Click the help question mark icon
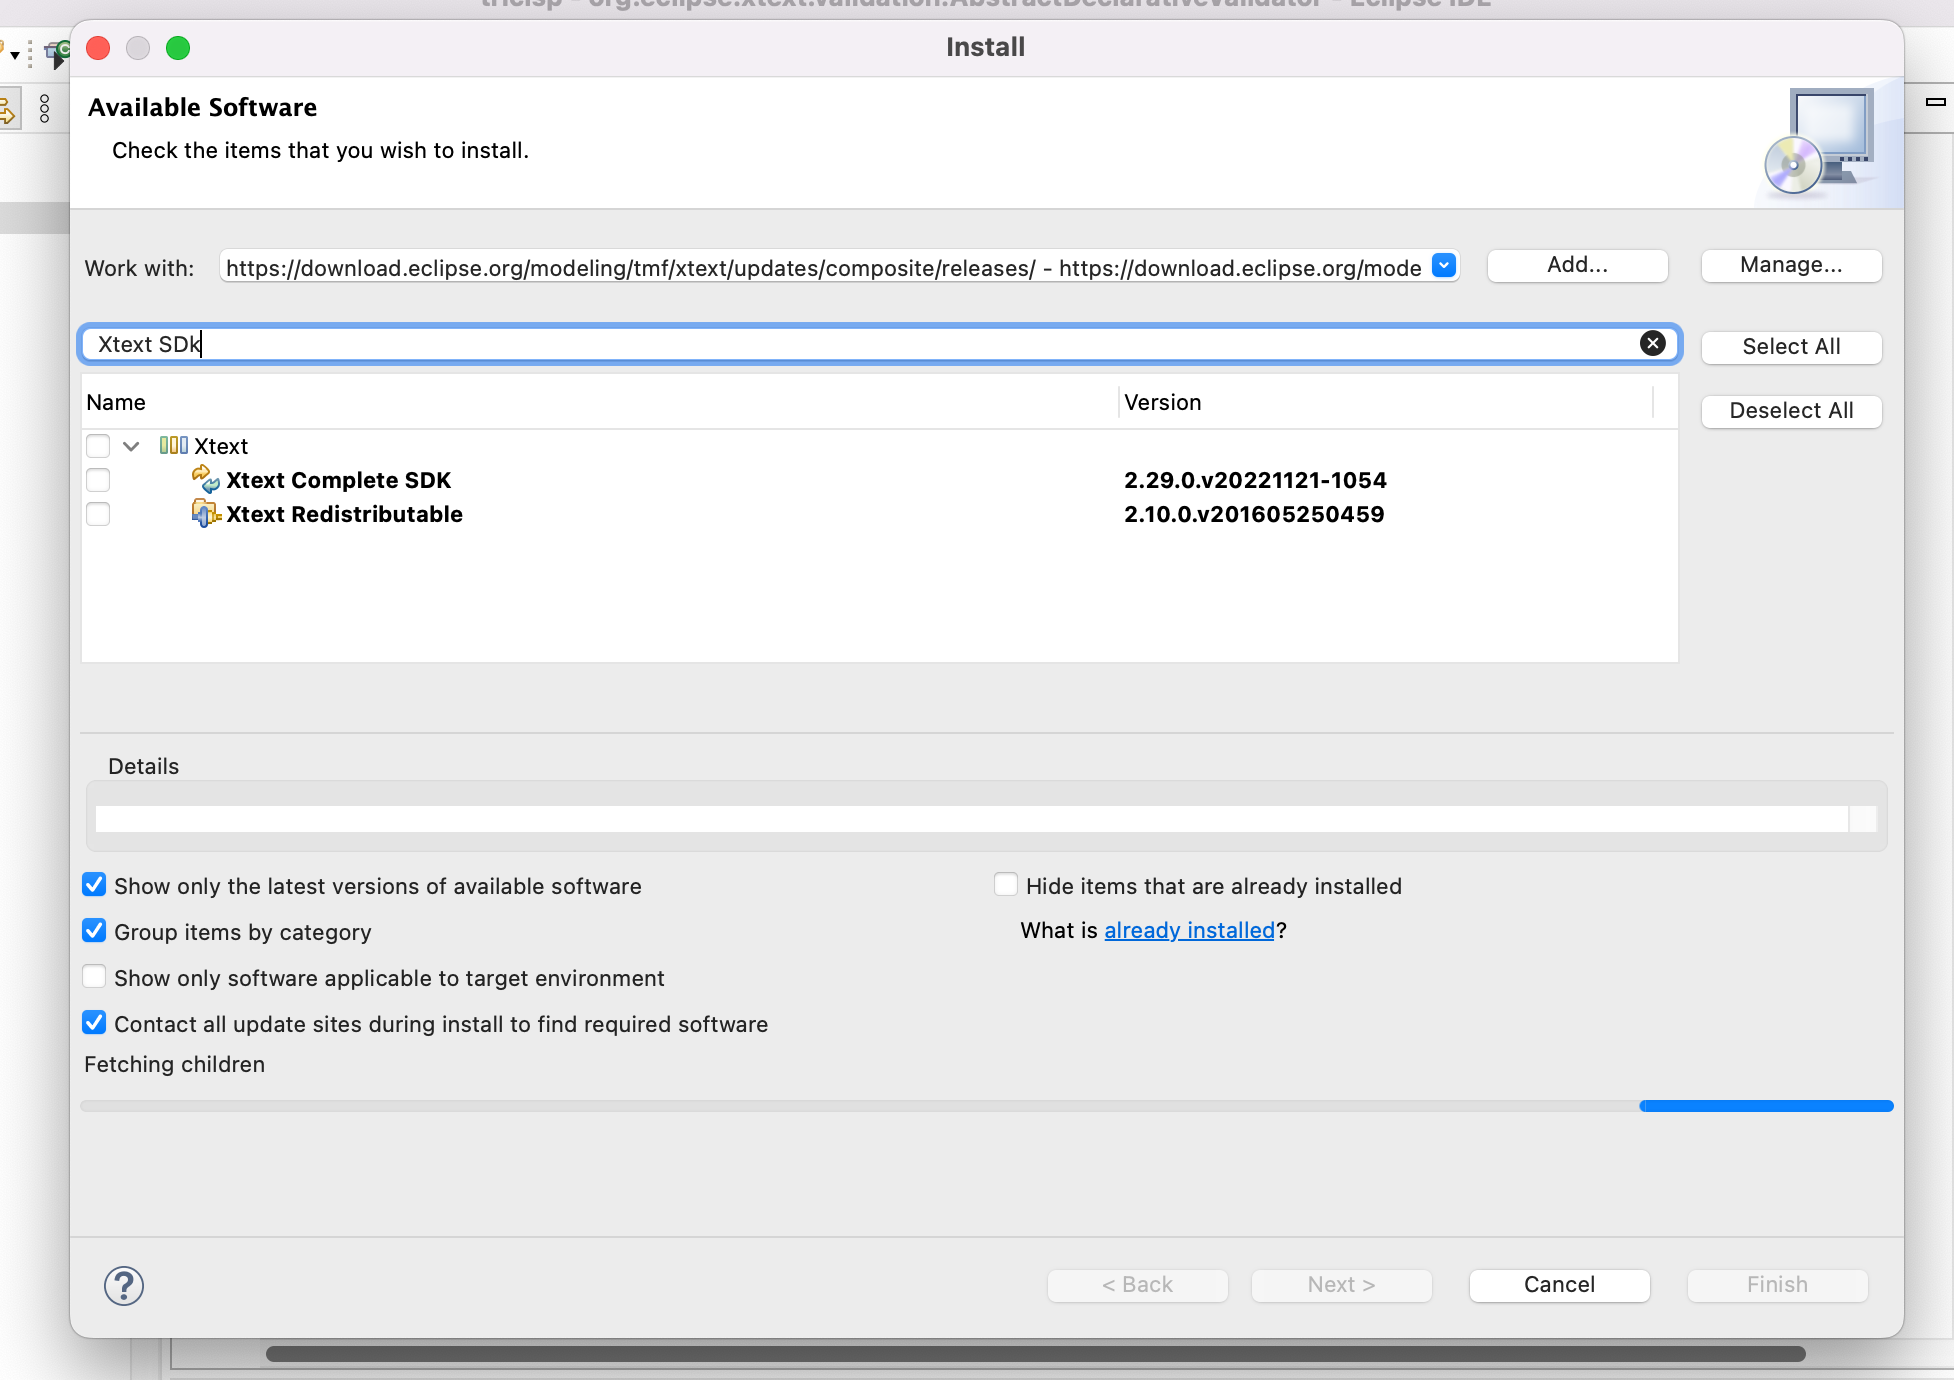This screenshot has width=1954, height=1380. [x=124, y=1286]
